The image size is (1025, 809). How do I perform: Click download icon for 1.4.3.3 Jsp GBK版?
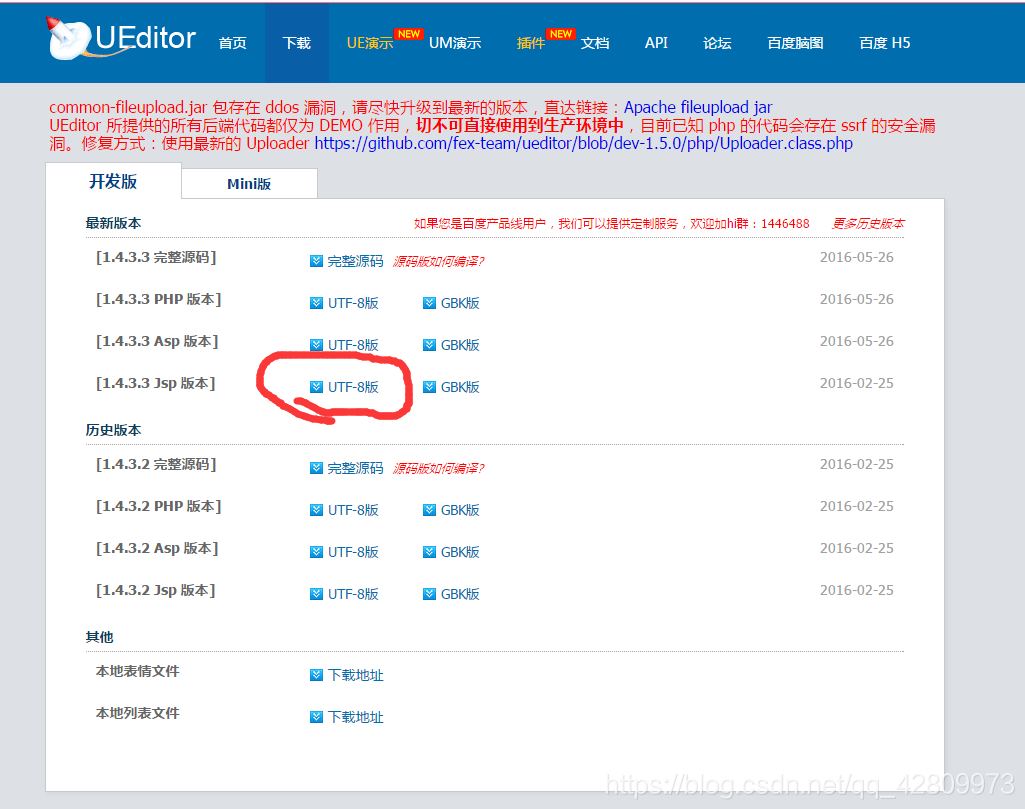pyautogui.click(x=429, y=387)
